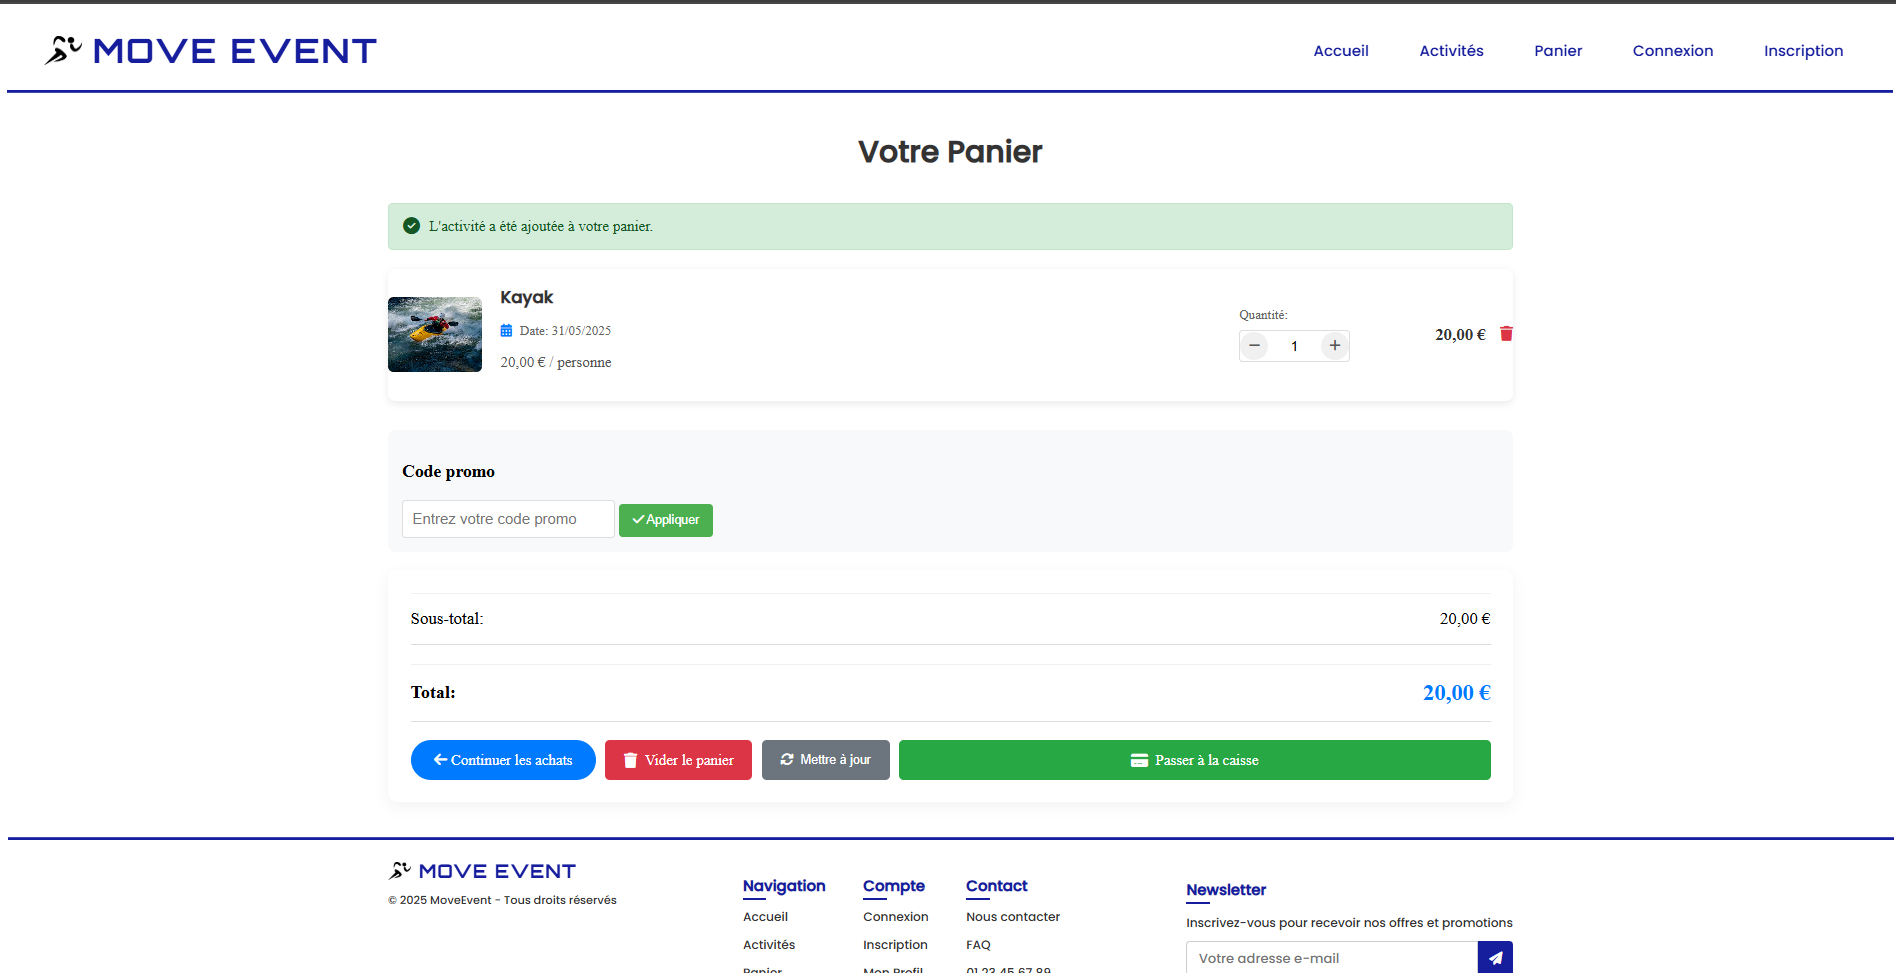The width and height of the screenshot is (1896, 973).
Task: Continue shopping with Continuer les achats
Action: [503, 760]
